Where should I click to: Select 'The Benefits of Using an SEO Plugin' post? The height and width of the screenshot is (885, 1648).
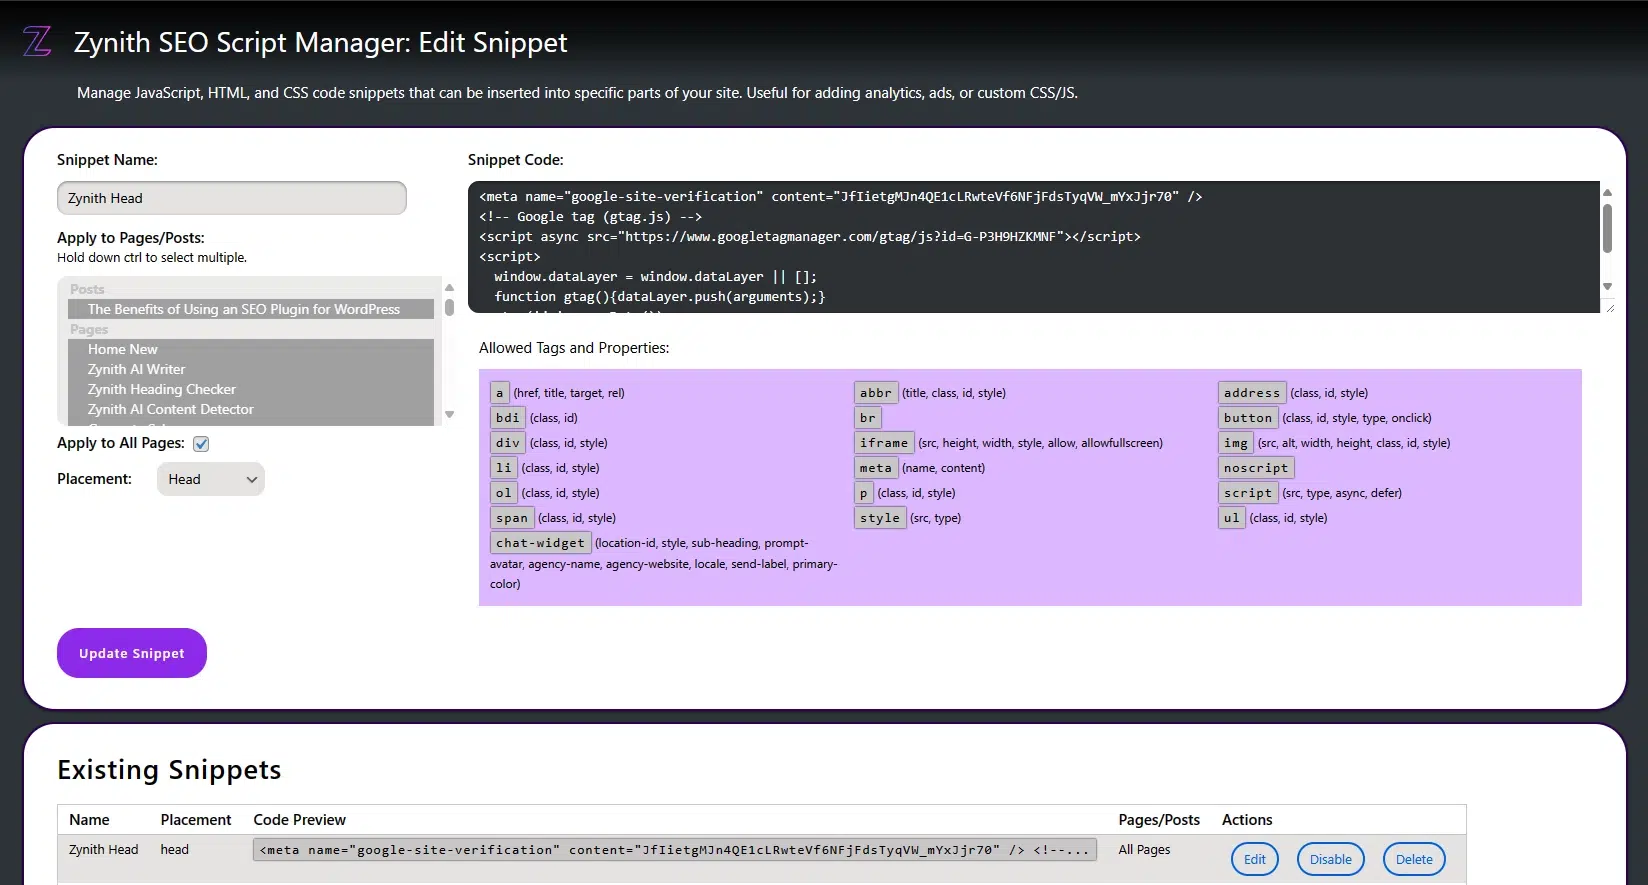251,309
